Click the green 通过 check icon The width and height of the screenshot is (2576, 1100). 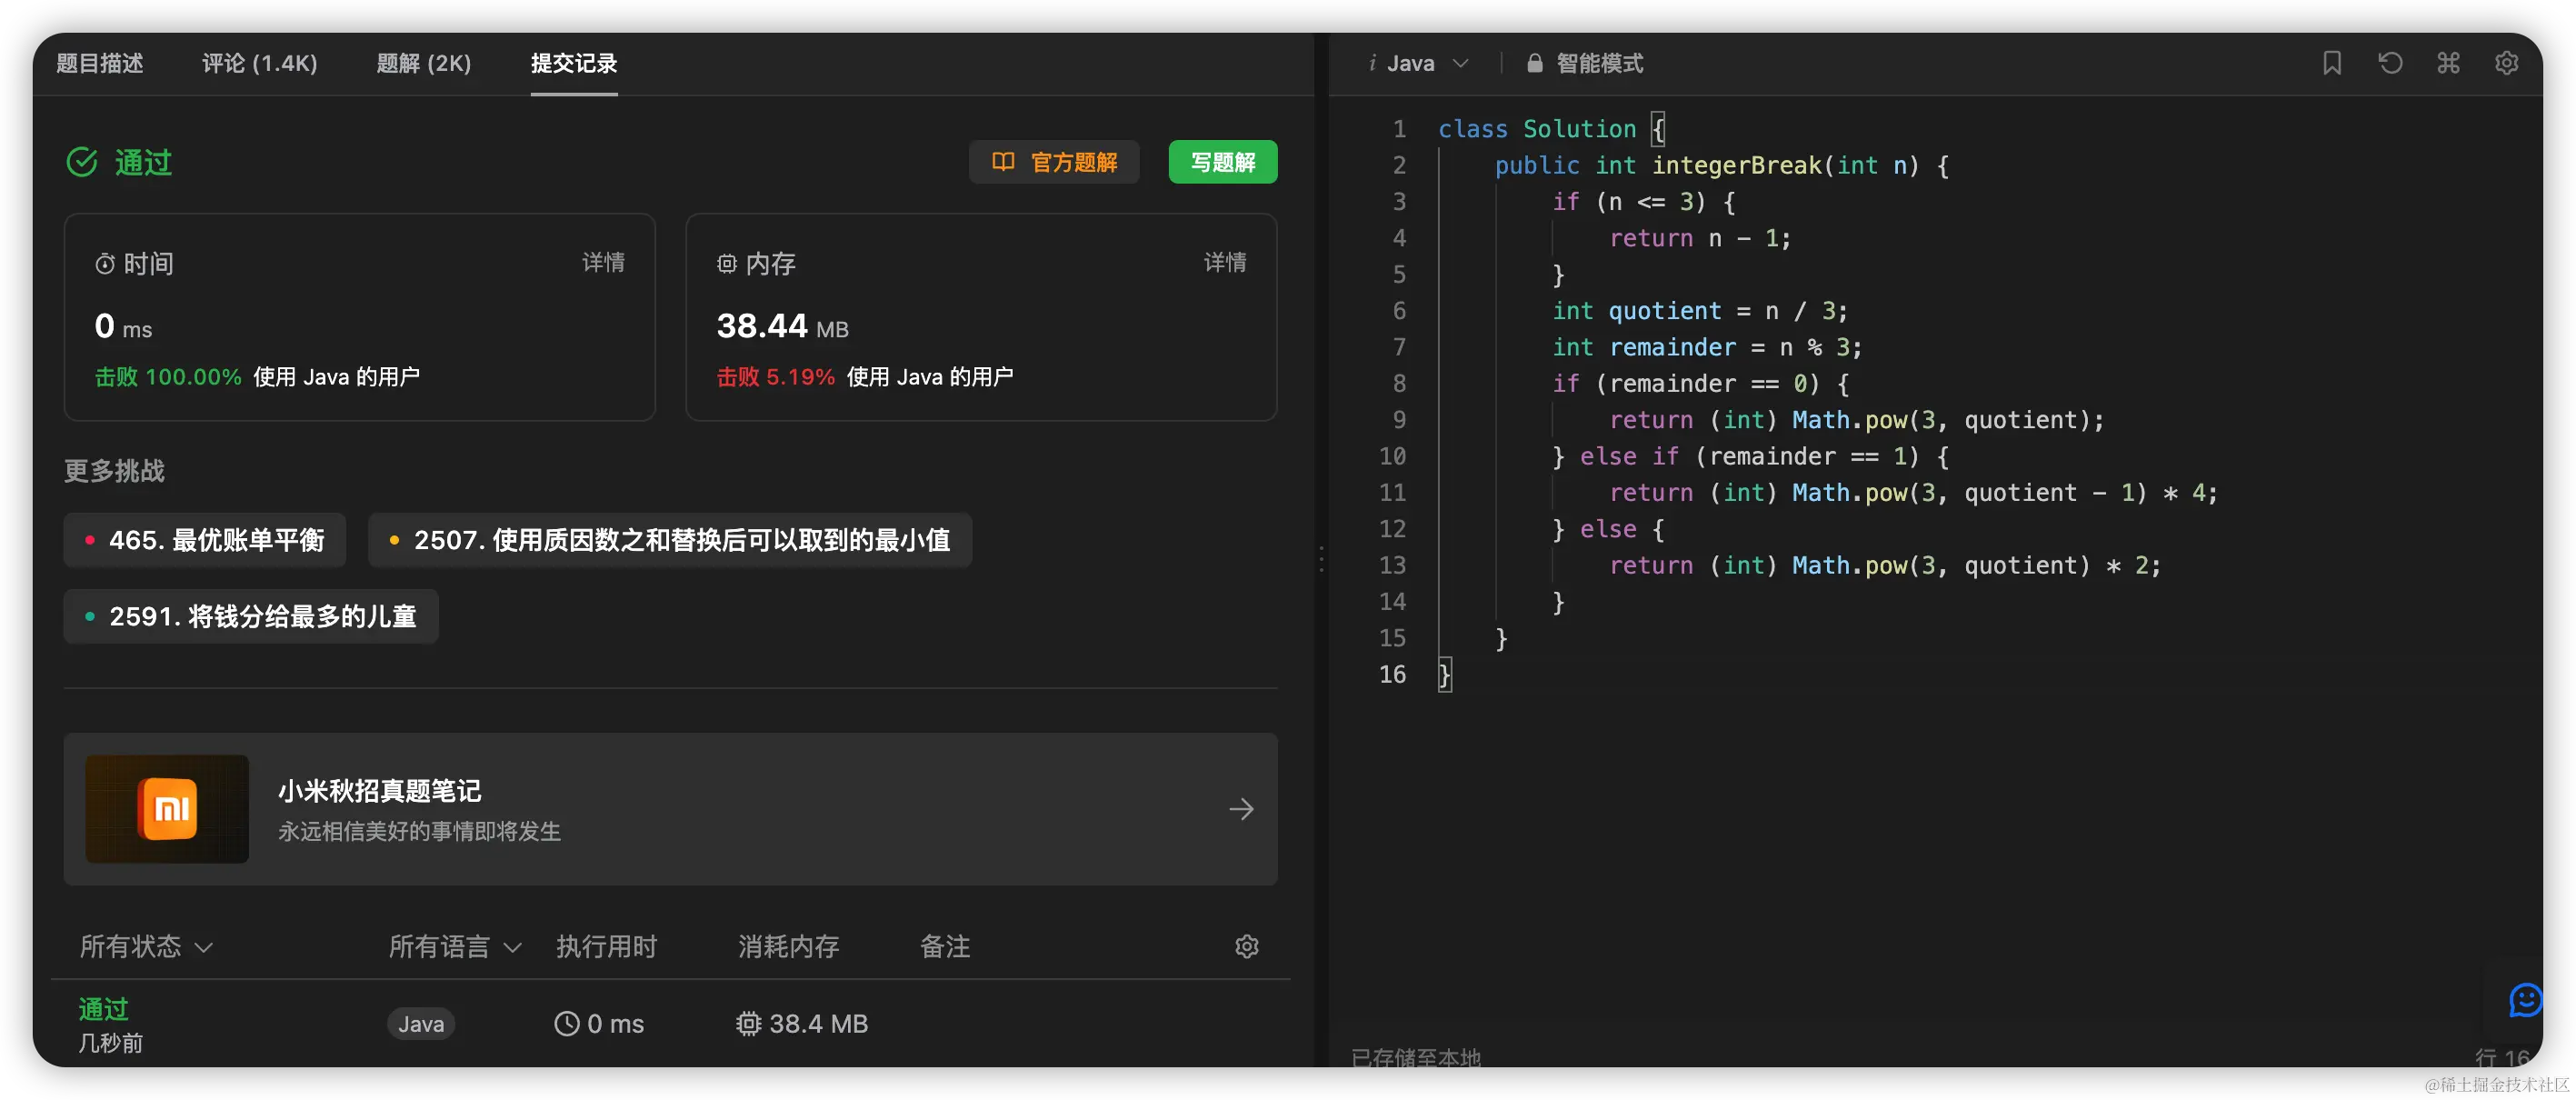(x=82, y=162)
